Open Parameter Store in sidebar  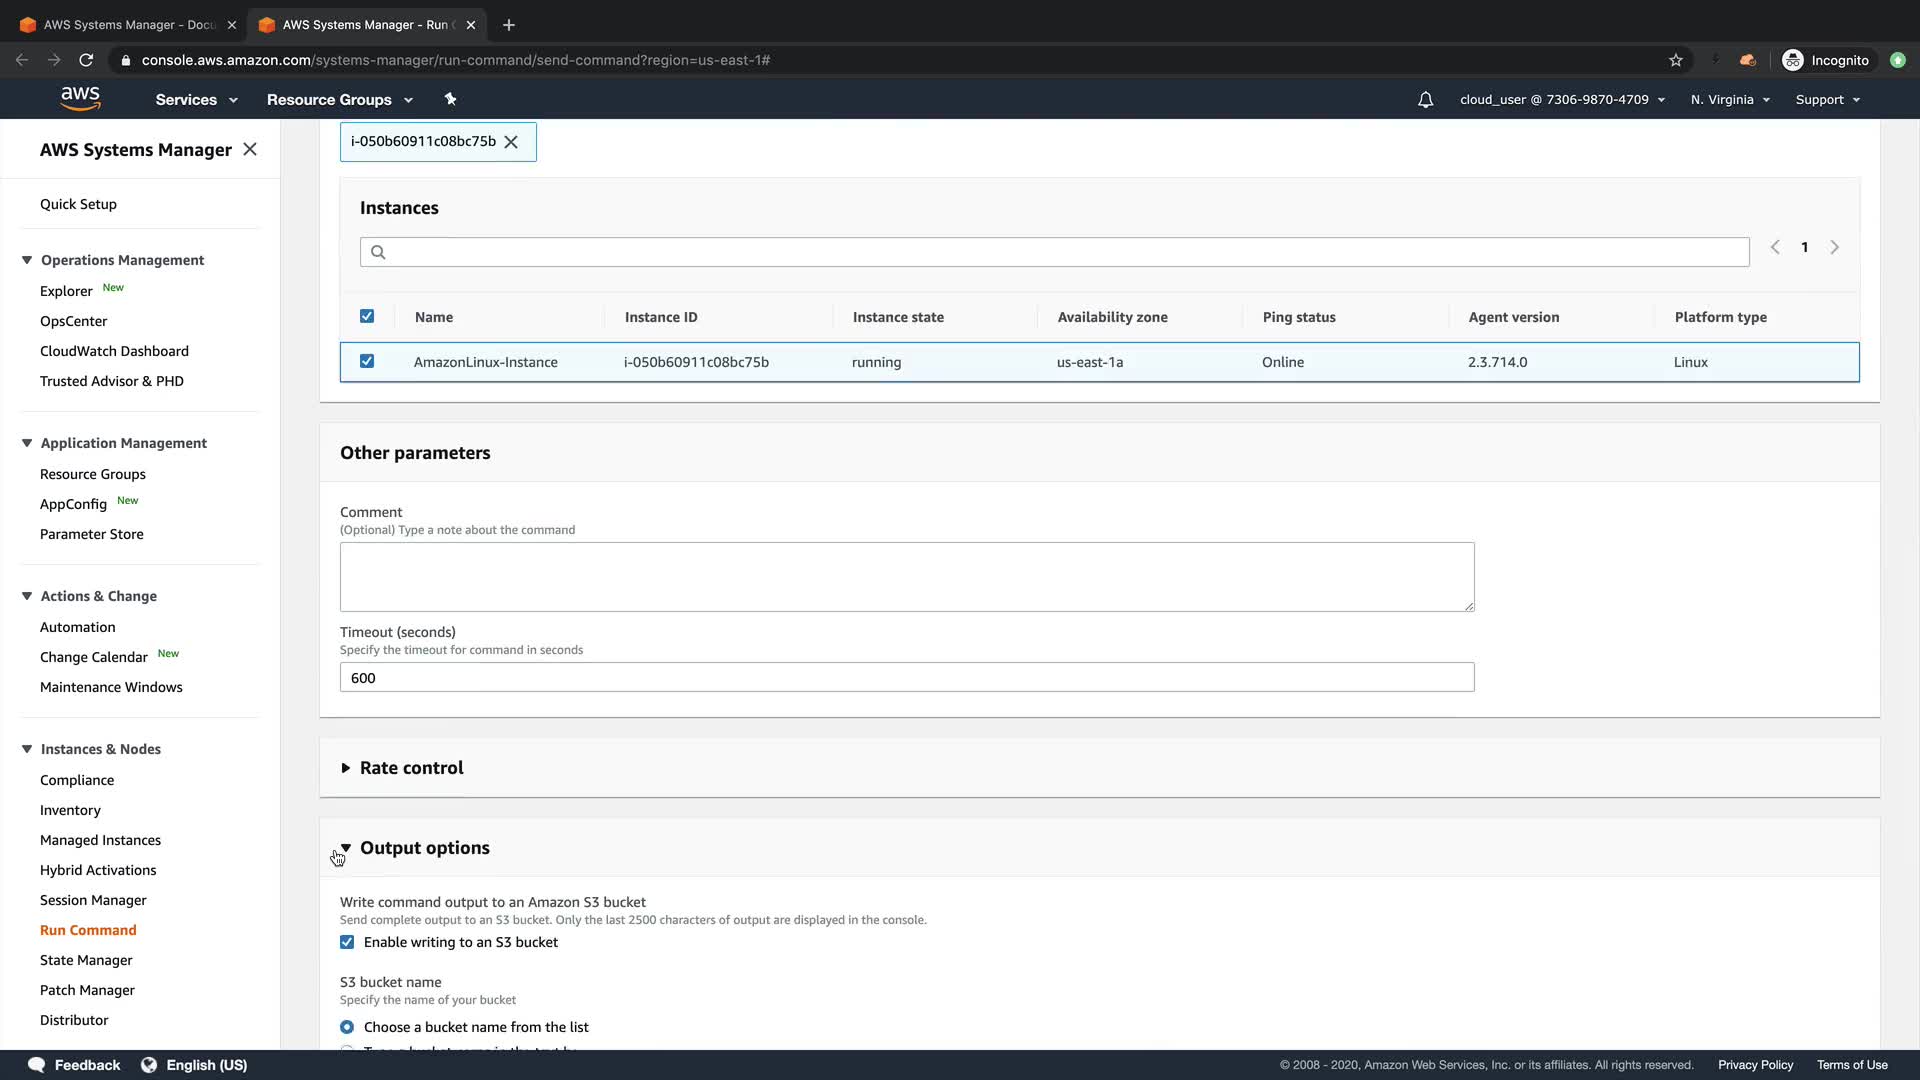tap(92, 534)
